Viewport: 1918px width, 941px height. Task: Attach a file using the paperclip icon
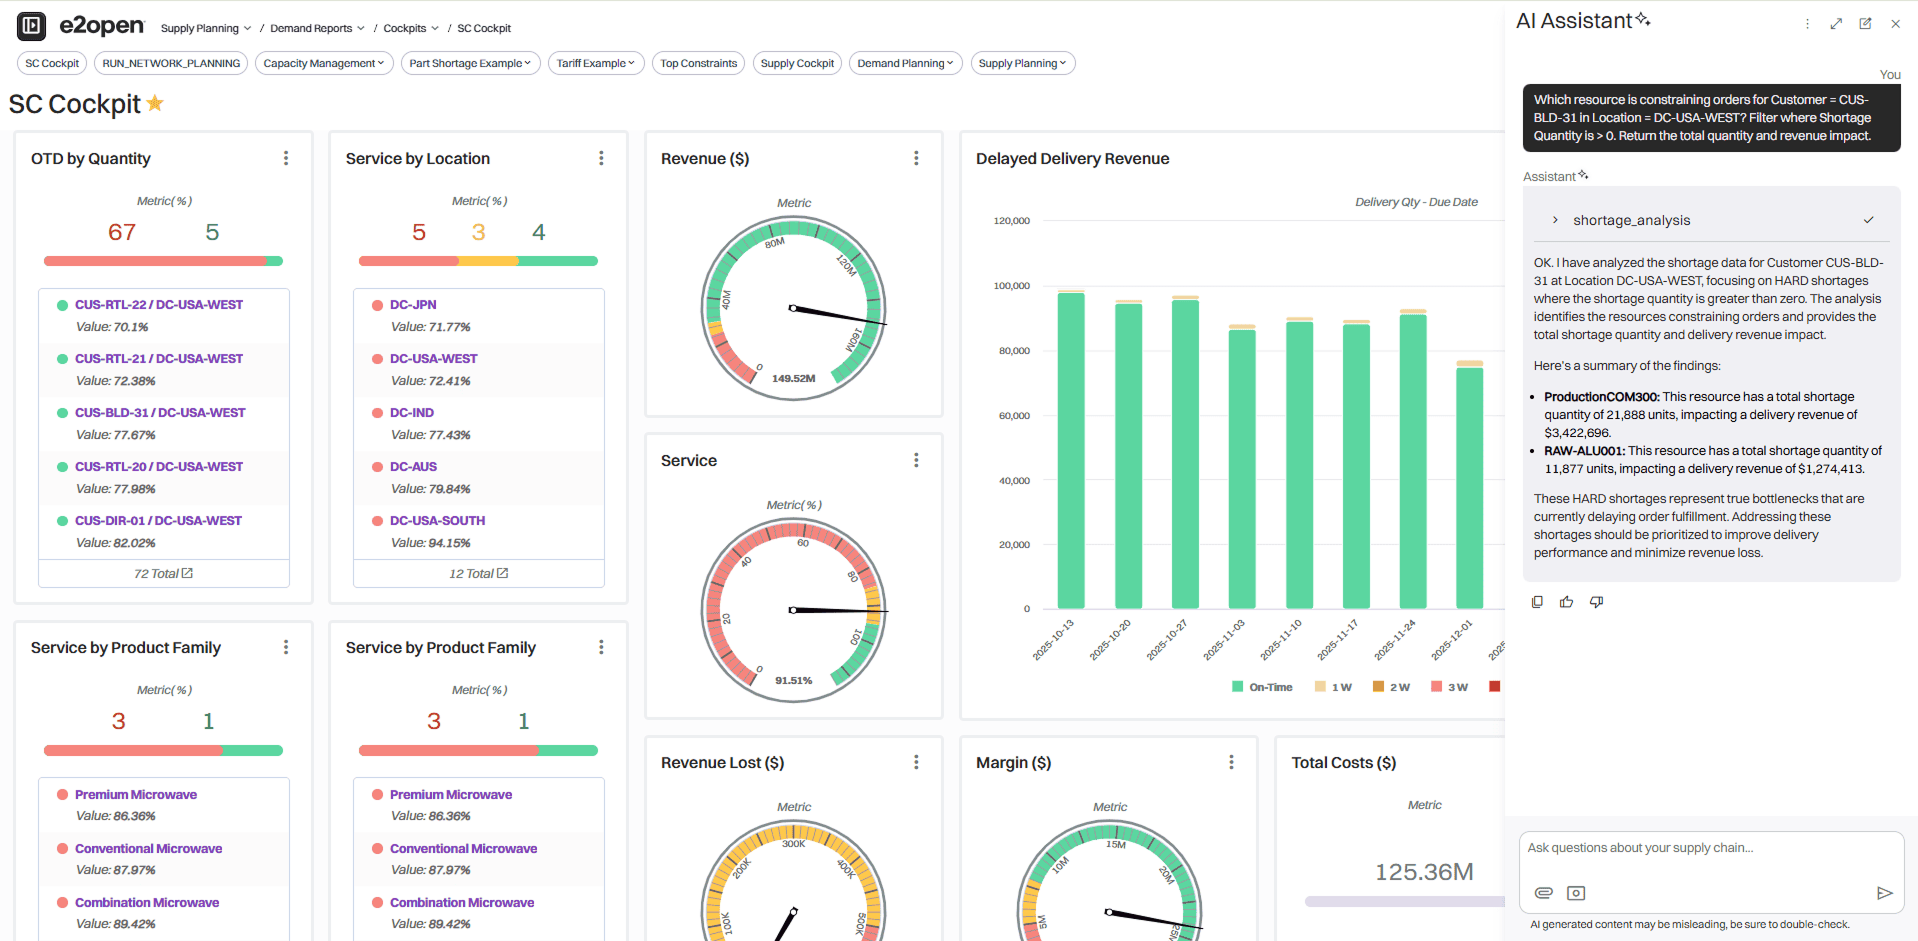[1543, 893]
